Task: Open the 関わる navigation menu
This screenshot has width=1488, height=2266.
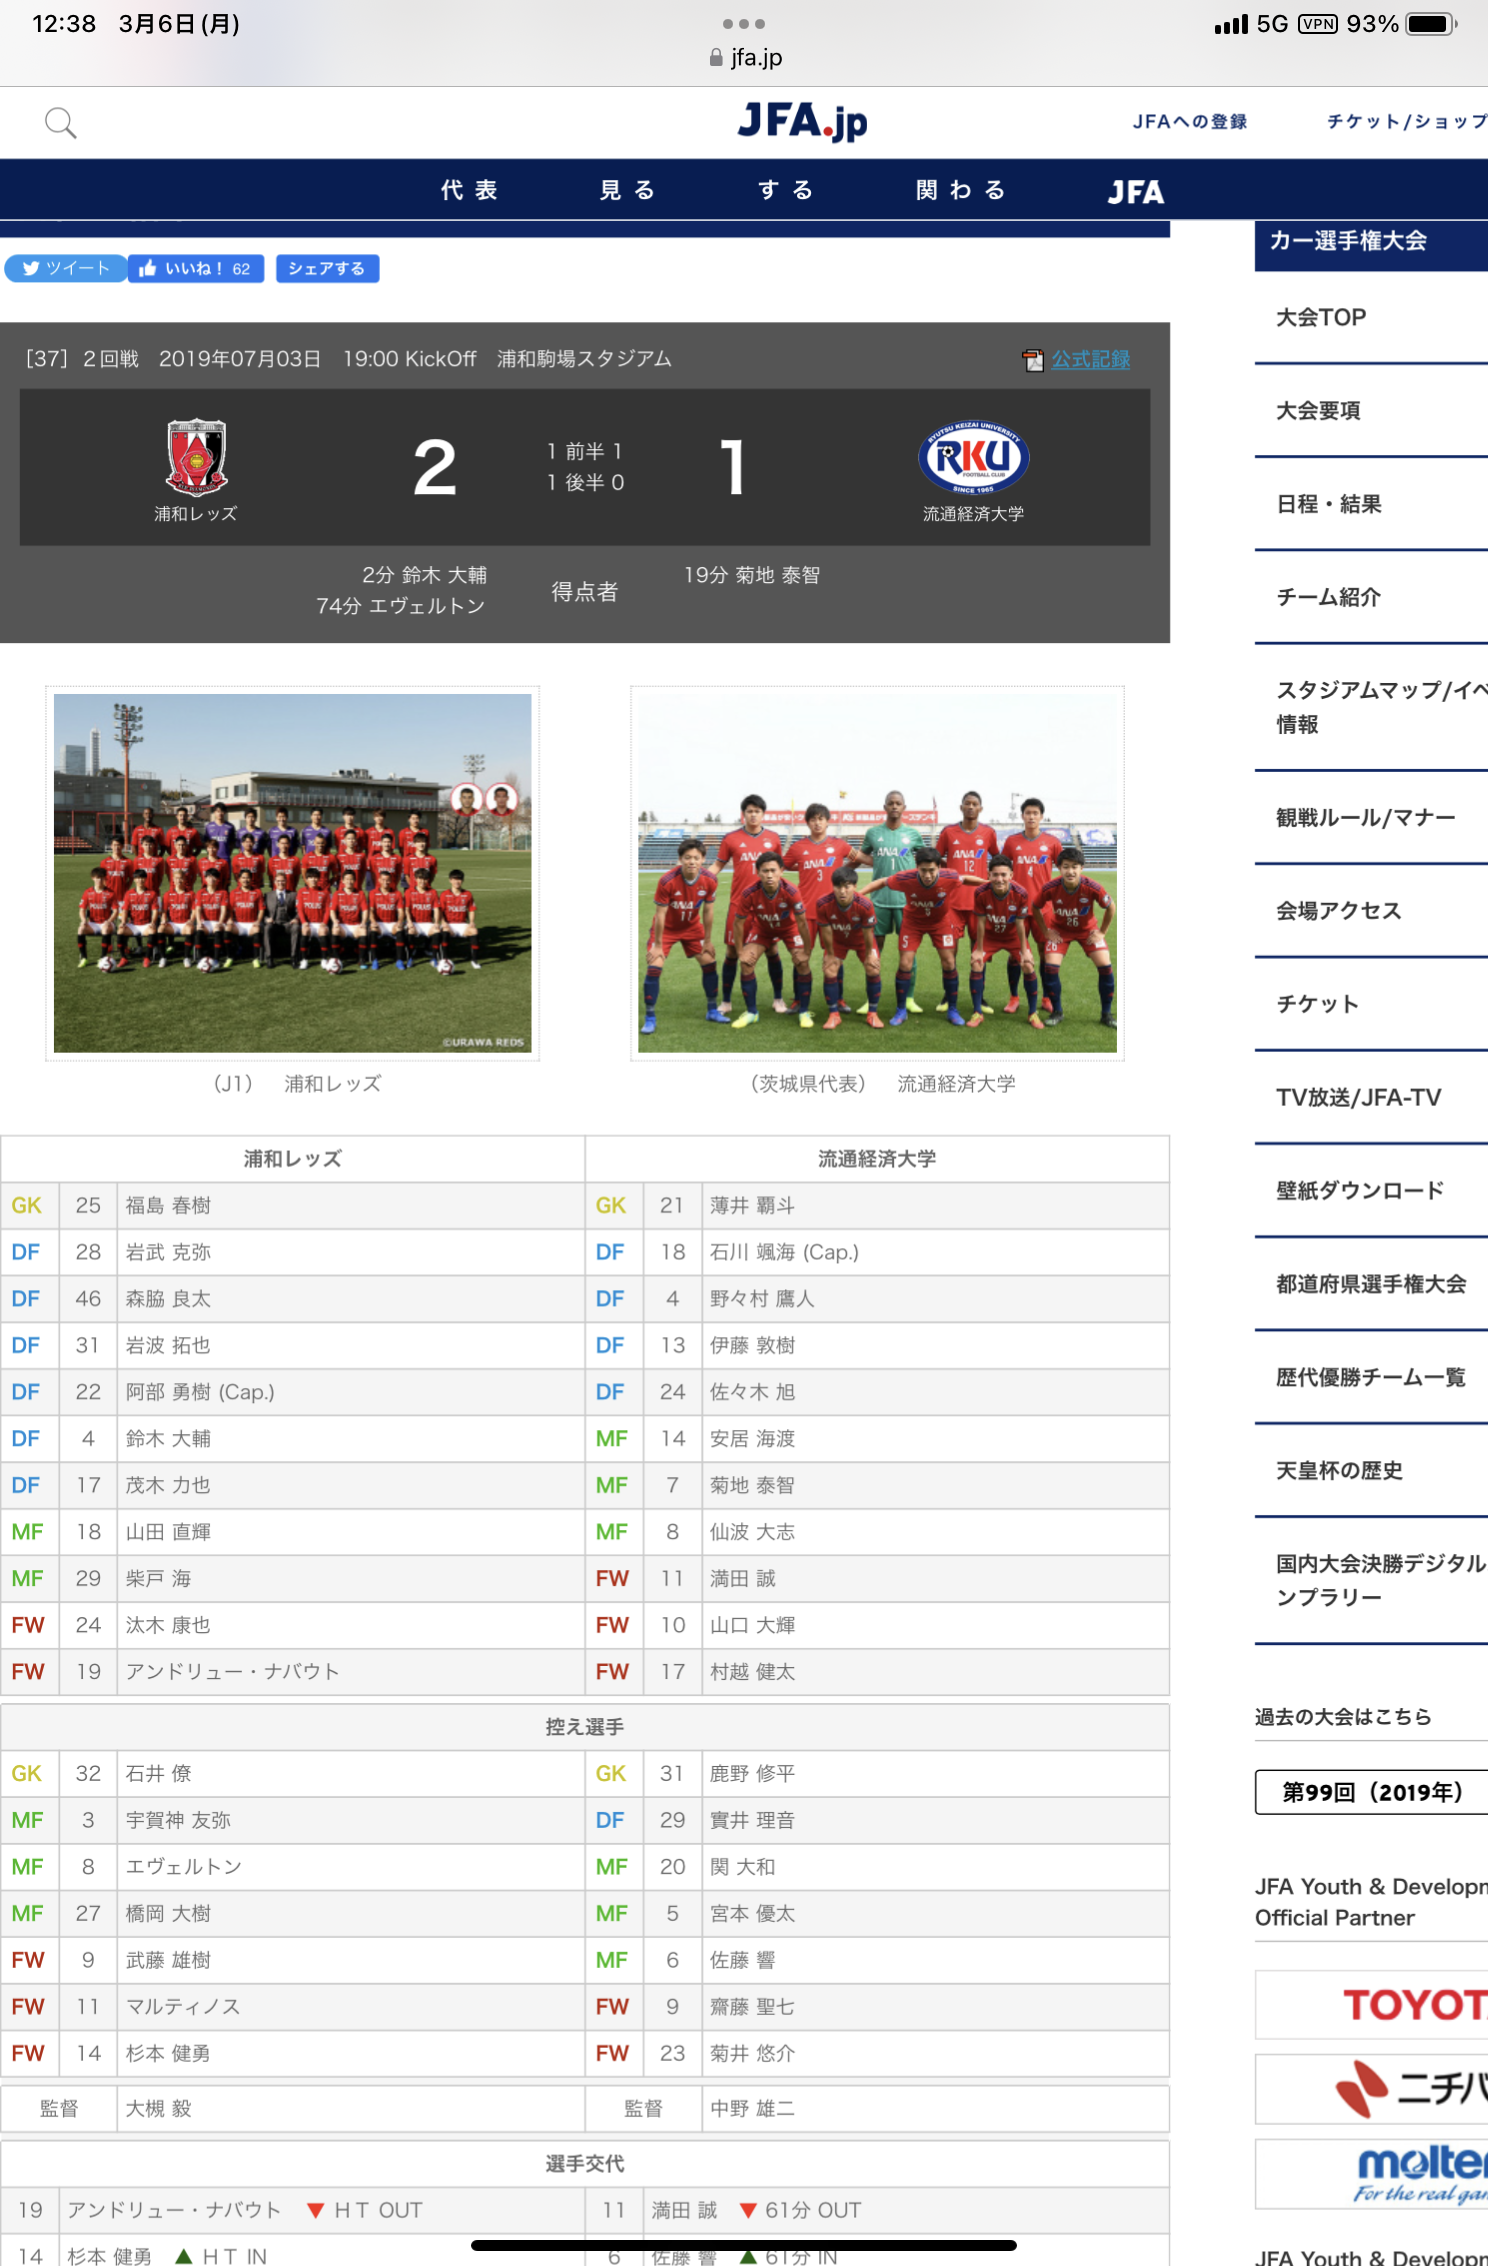Action: (x=961, y=190)
